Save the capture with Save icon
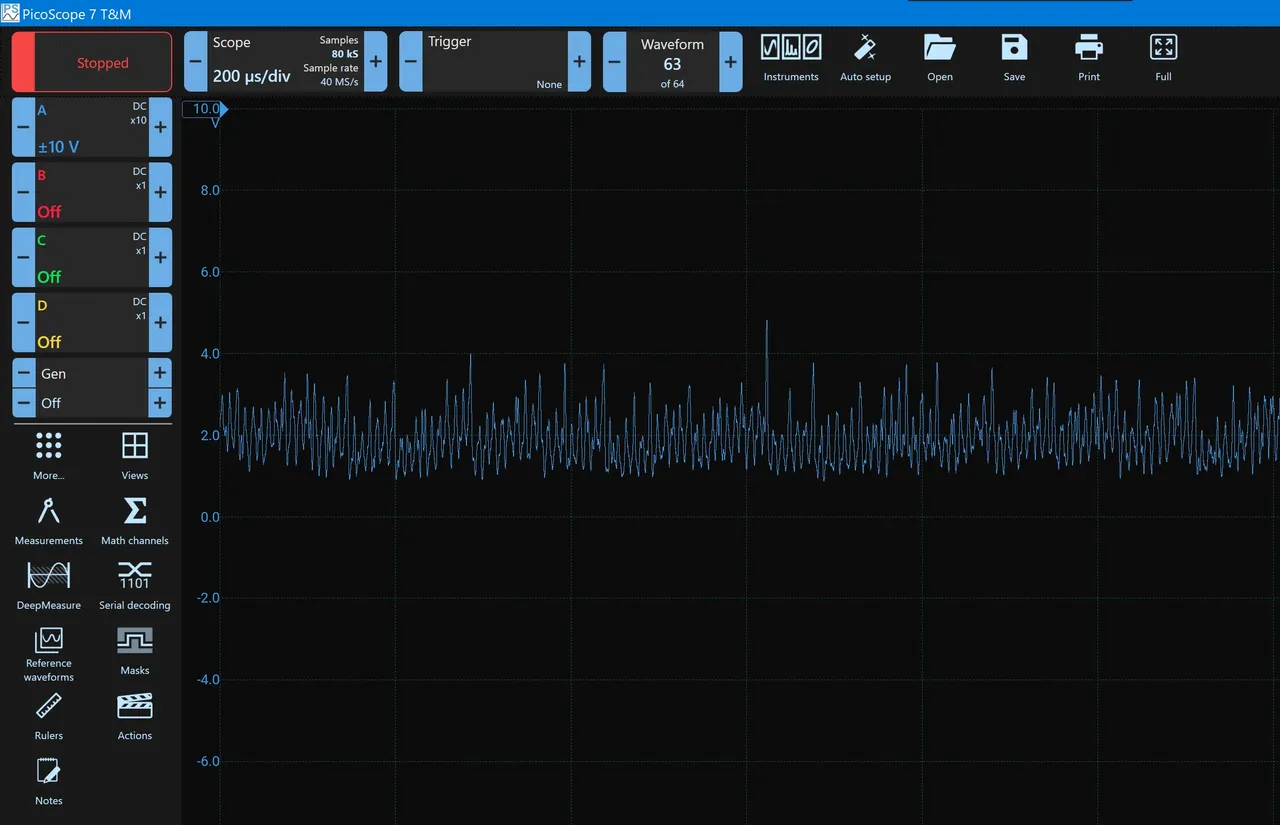 pos(1014,48)
